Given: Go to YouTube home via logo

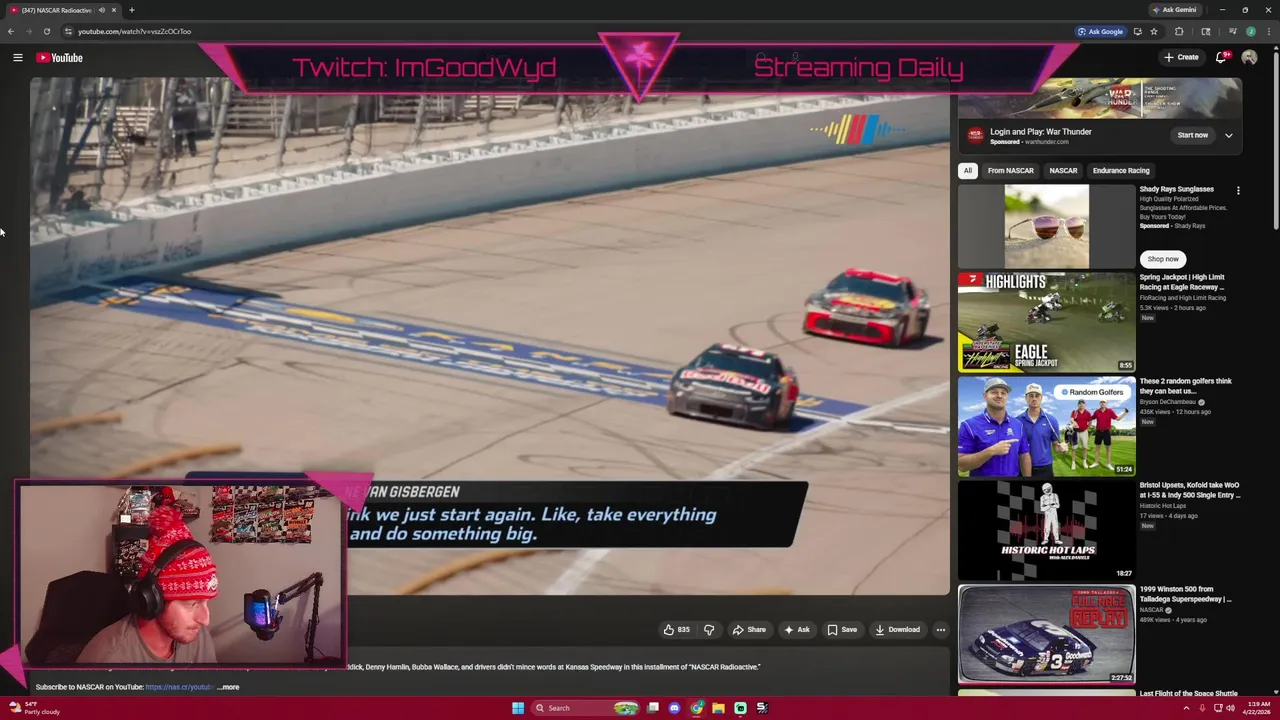Looking at the screenshot, I should [x=60, y=58].
